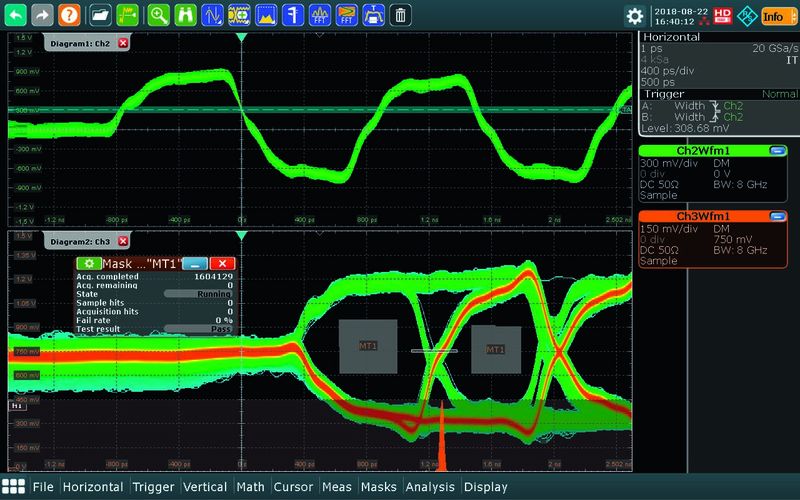This screenshot has height=500, width=800.
Task: Select the Histogram tool icon
Action: (266, 15)
